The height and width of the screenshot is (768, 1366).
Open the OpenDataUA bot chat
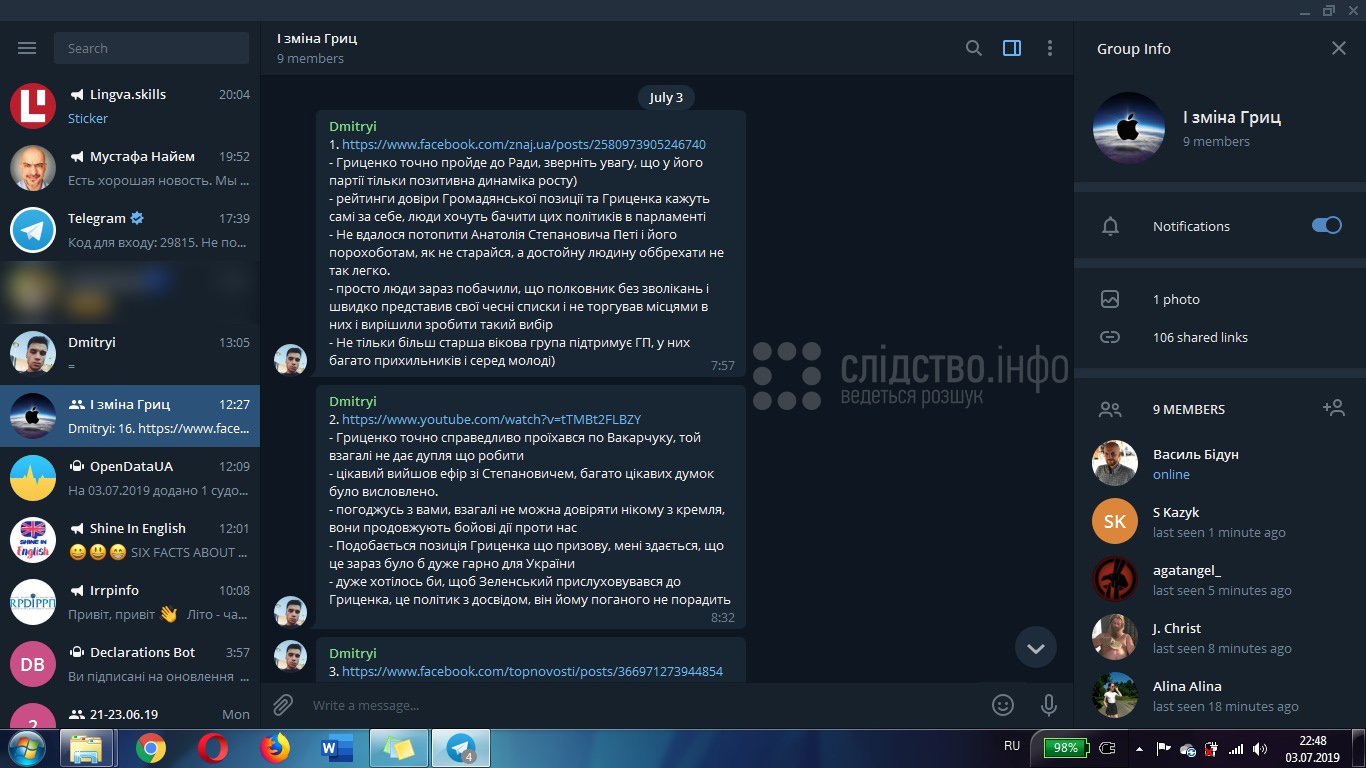(x=130, y=478)
